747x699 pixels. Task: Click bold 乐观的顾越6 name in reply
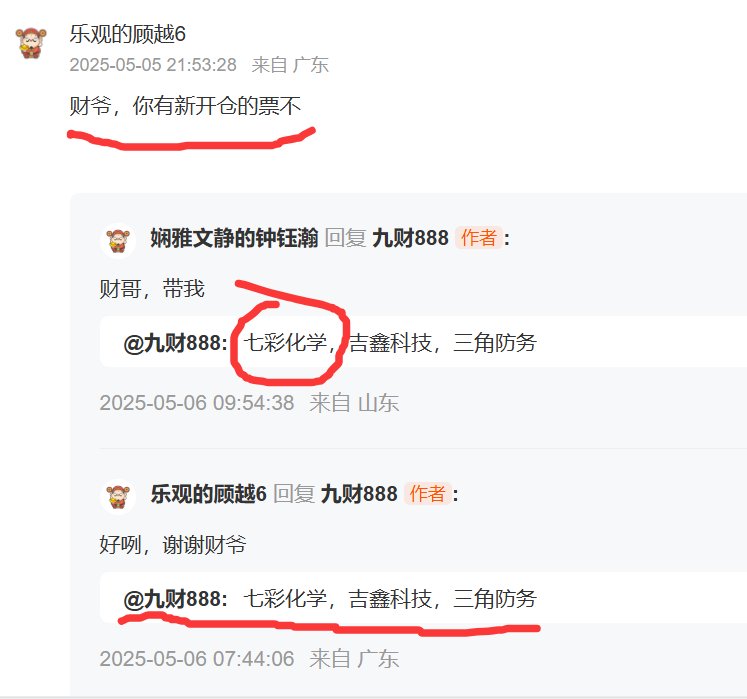[x=208, y=494]
